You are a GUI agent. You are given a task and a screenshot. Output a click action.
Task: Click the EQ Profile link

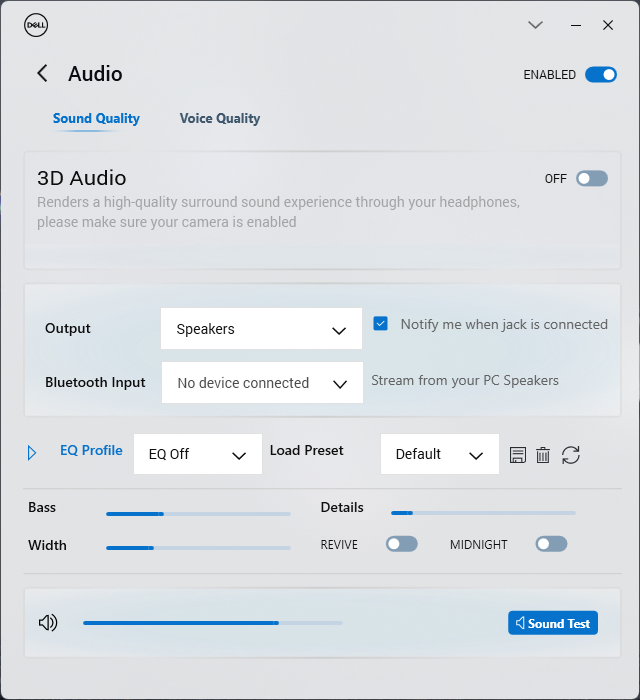(x=91, y=450)
